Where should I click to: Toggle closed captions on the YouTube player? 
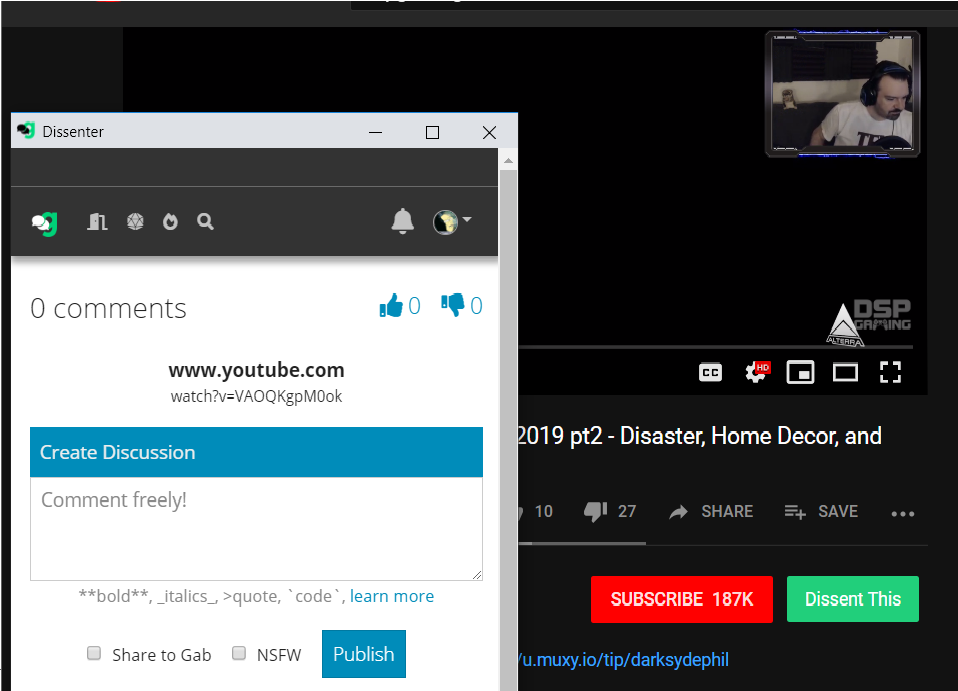711,372
